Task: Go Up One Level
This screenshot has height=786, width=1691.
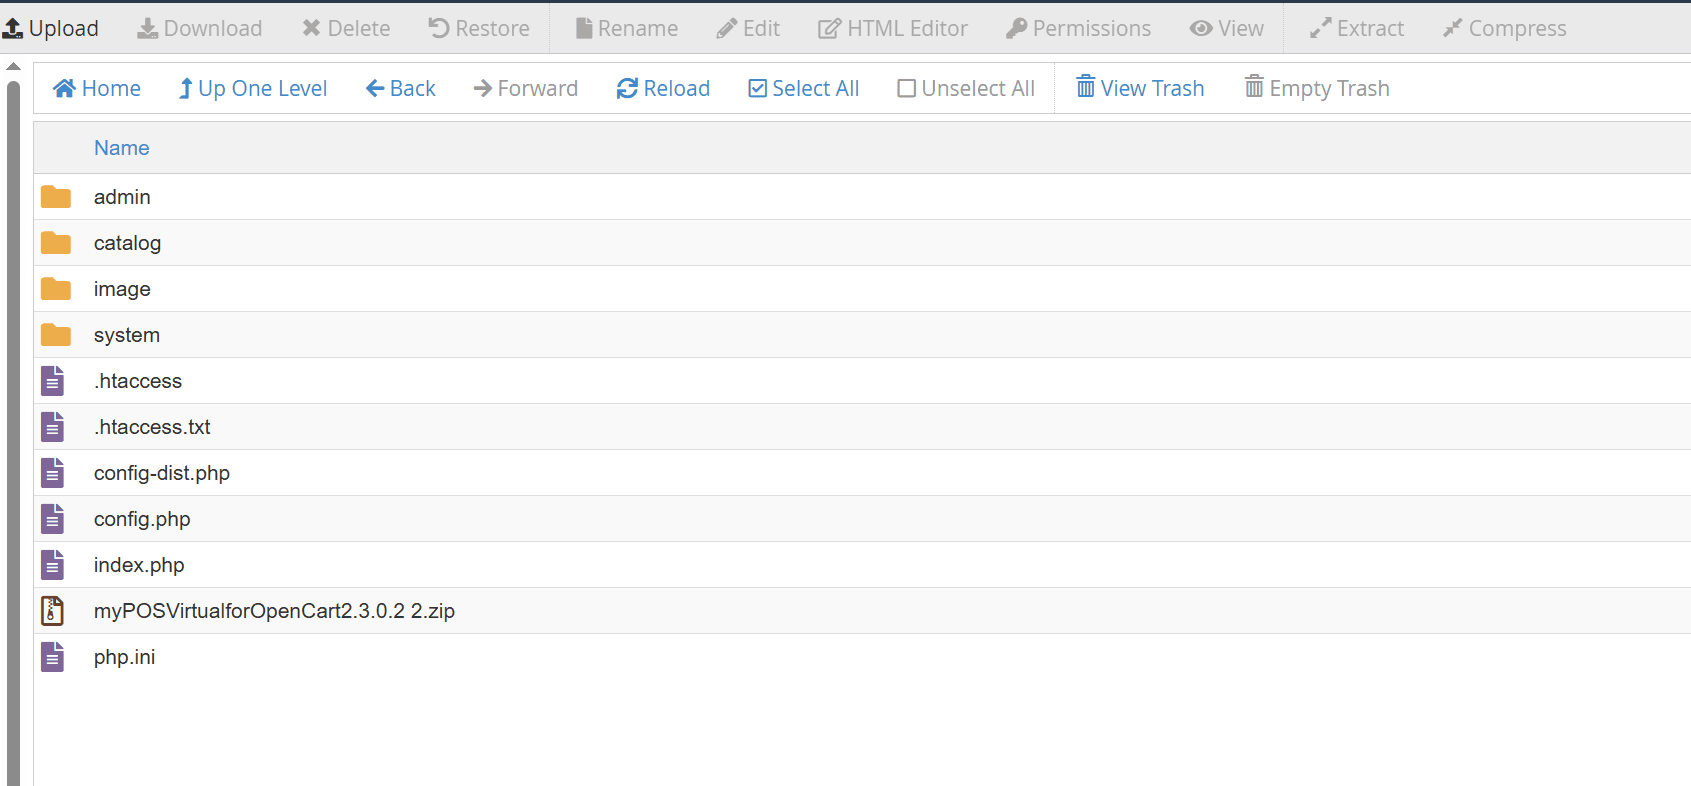Action: click(253, 89)
